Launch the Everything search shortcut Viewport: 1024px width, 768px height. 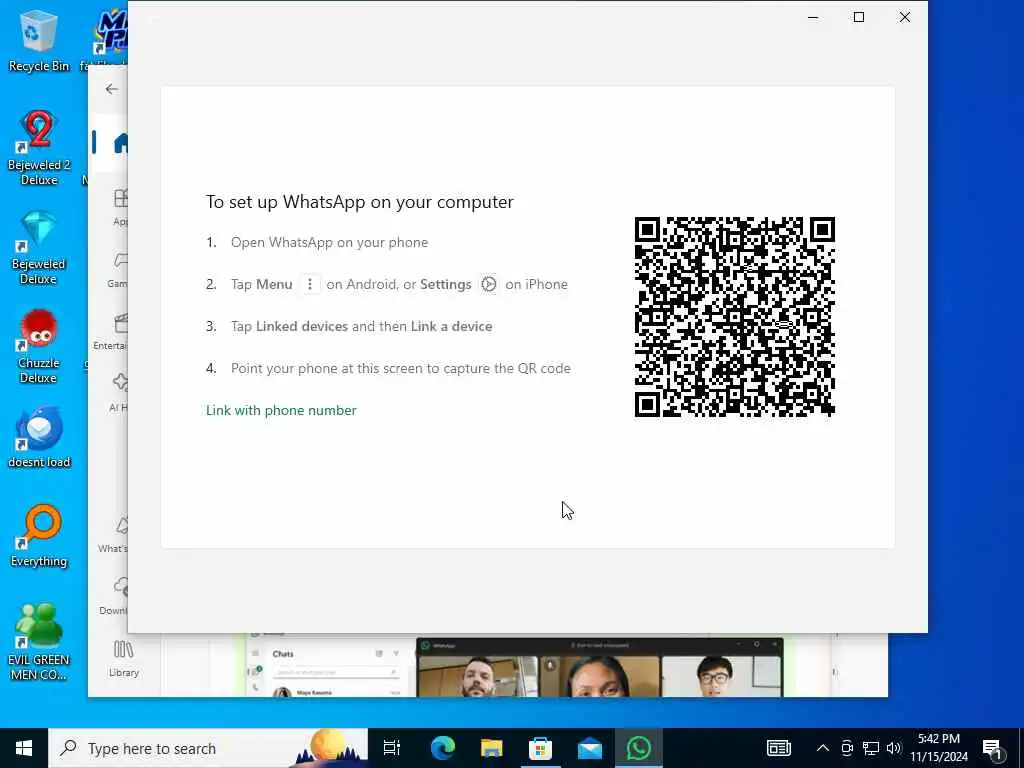point(39,536)
